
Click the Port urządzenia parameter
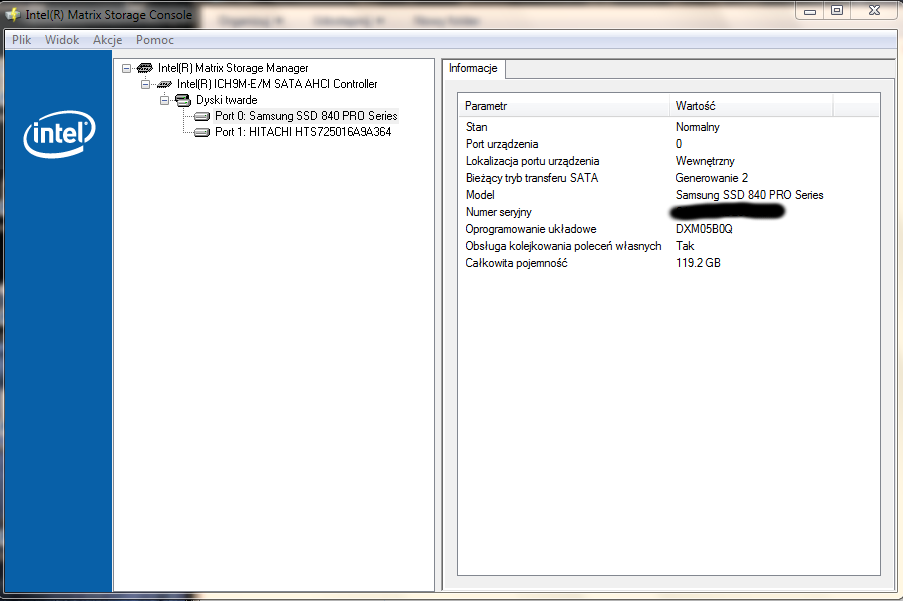502,144
